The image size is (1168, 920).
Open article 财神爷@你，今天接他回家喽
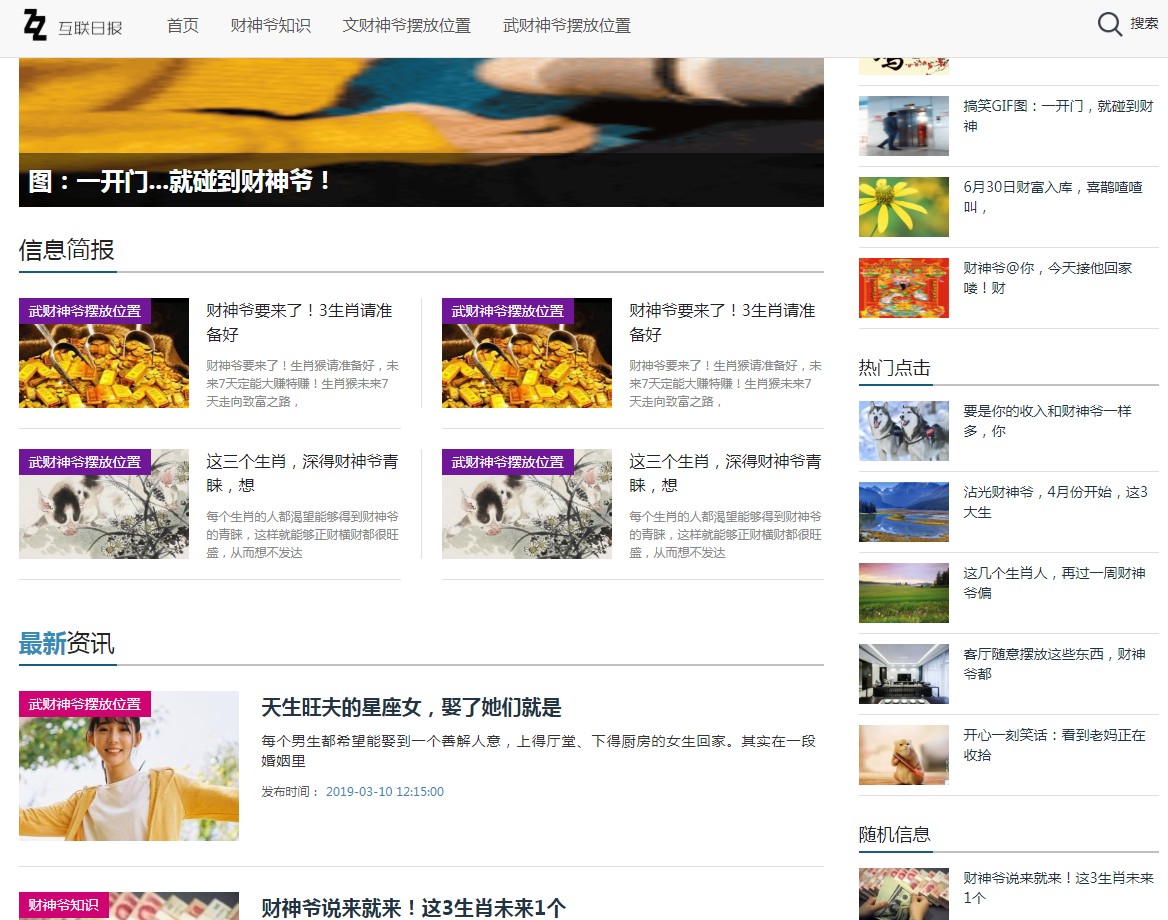tap(1047, 278)
